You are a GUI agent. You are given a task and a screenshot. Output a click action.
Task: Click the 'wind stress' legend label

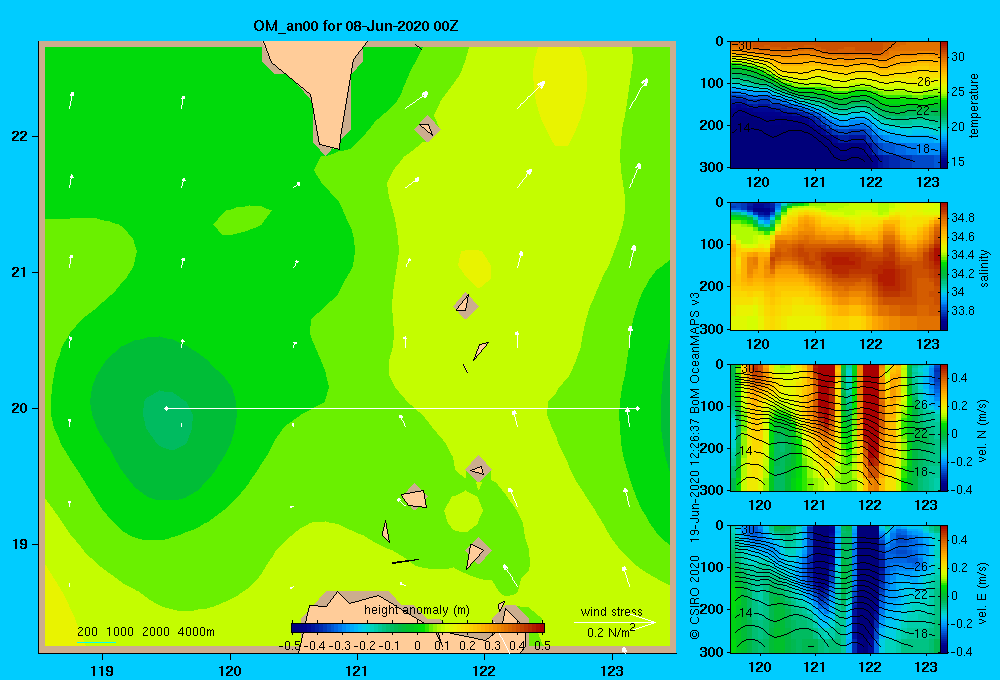(612, 611)
